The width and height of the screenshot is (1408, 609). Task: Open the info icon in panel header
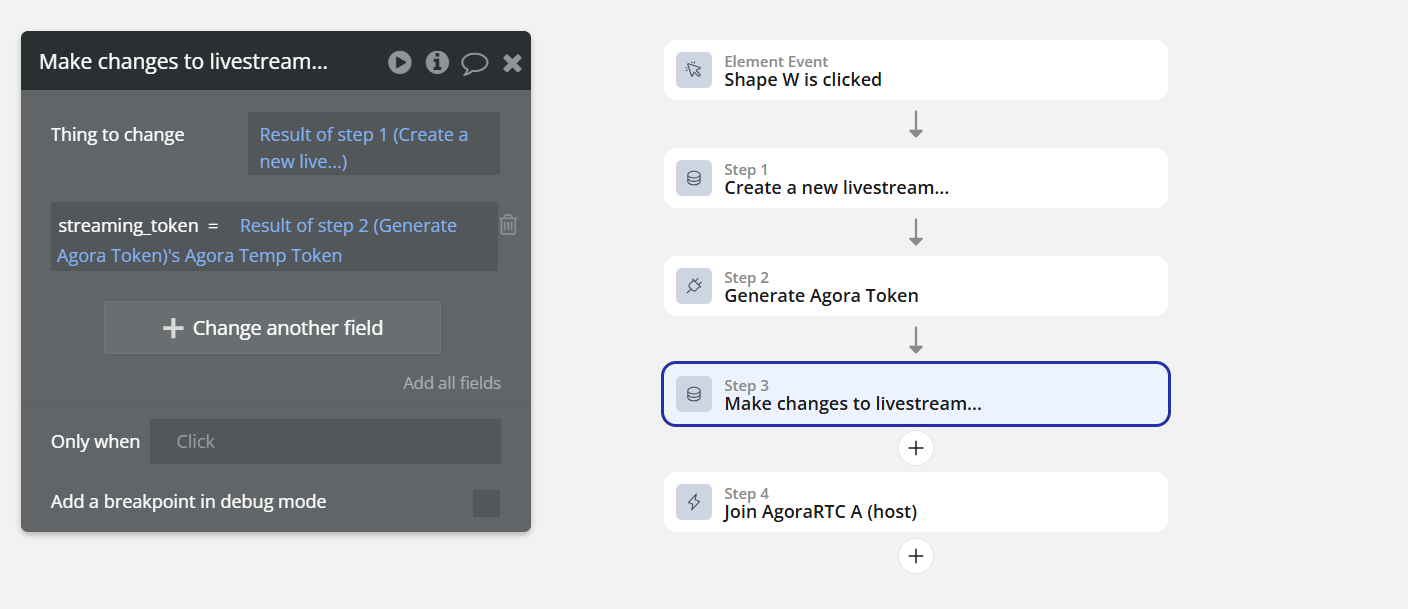(x=437, y=62)
